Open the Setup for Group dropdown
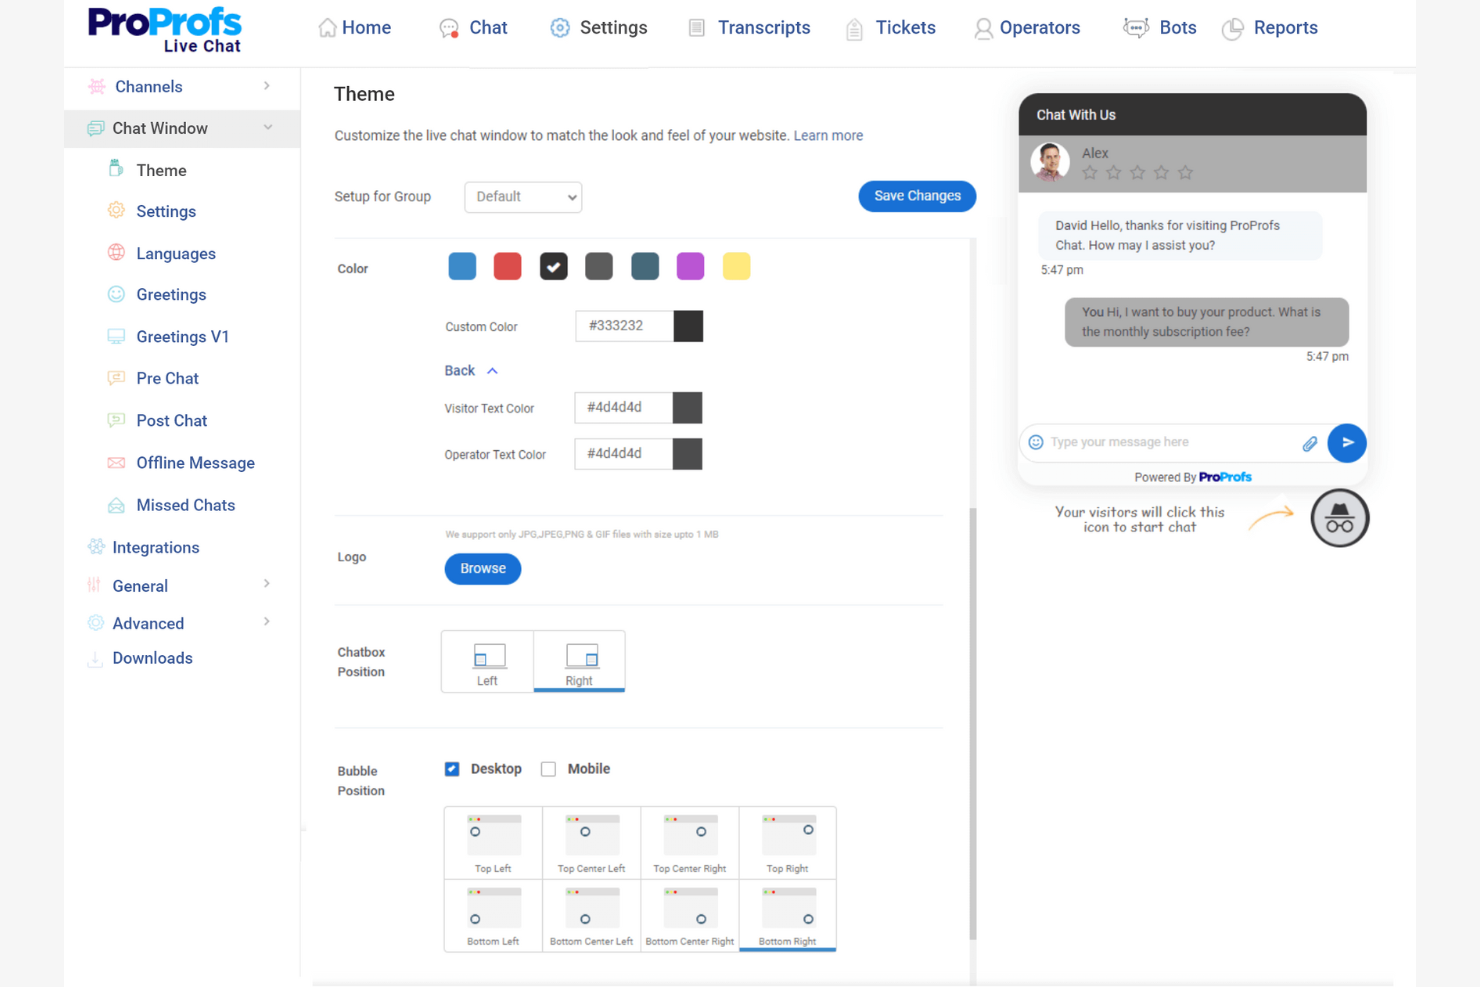Image resolution: width=1480 pixels, height=987 pixels. pos(523,197)
